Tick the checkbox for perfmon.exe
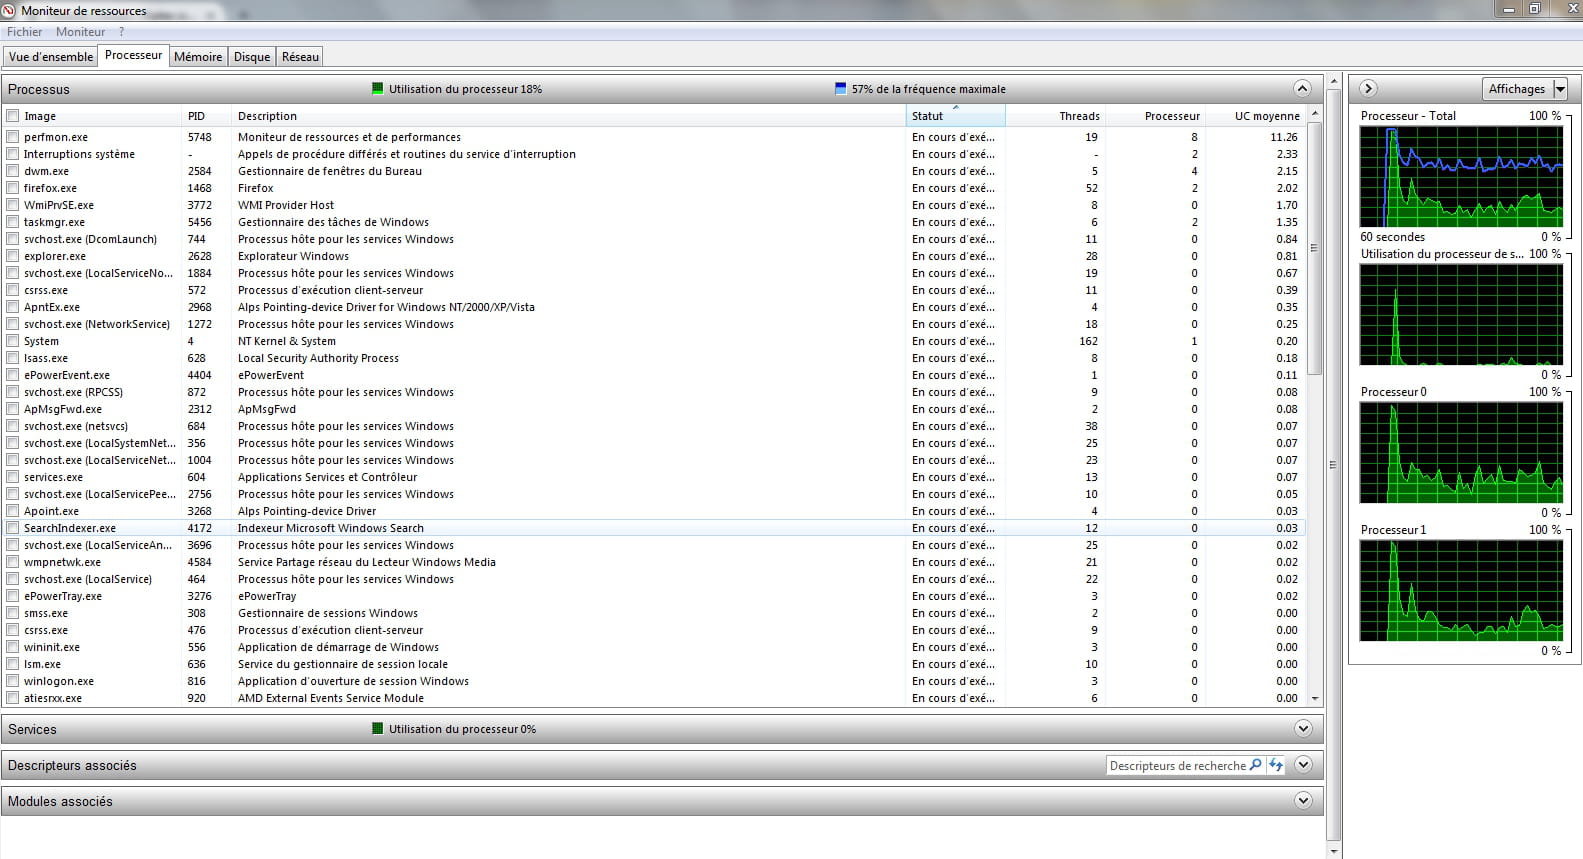This screenshot has height=859, width=1583. pyautogui.click(x=13, y=137)
